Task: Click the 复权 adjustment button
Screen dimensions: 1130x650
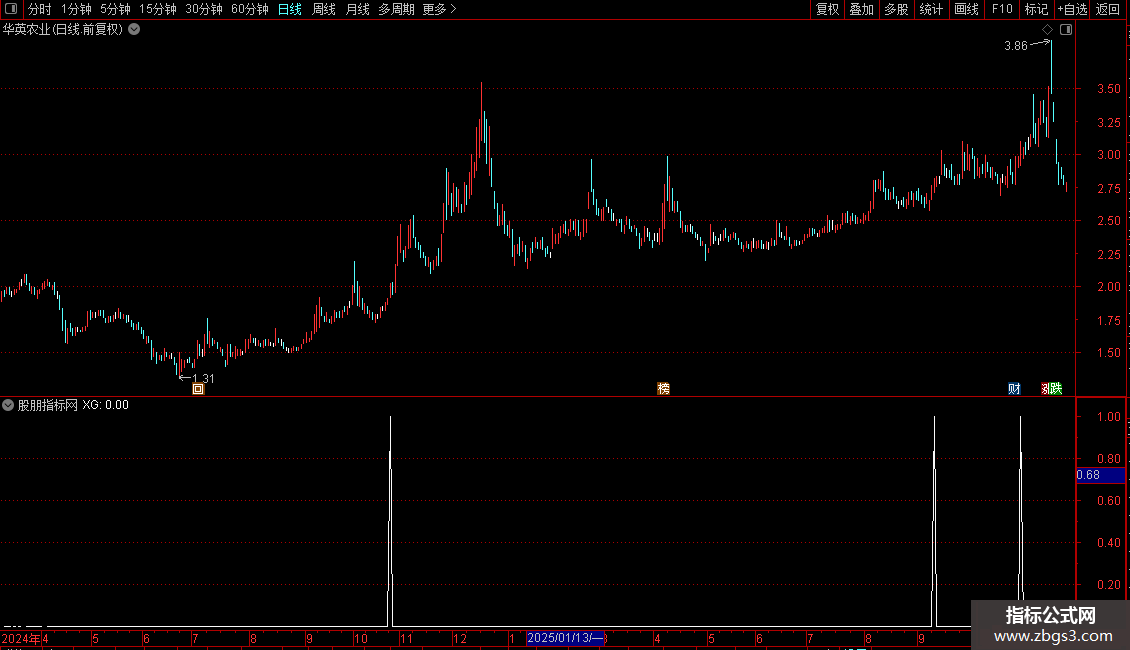Action: click(827, 9)
